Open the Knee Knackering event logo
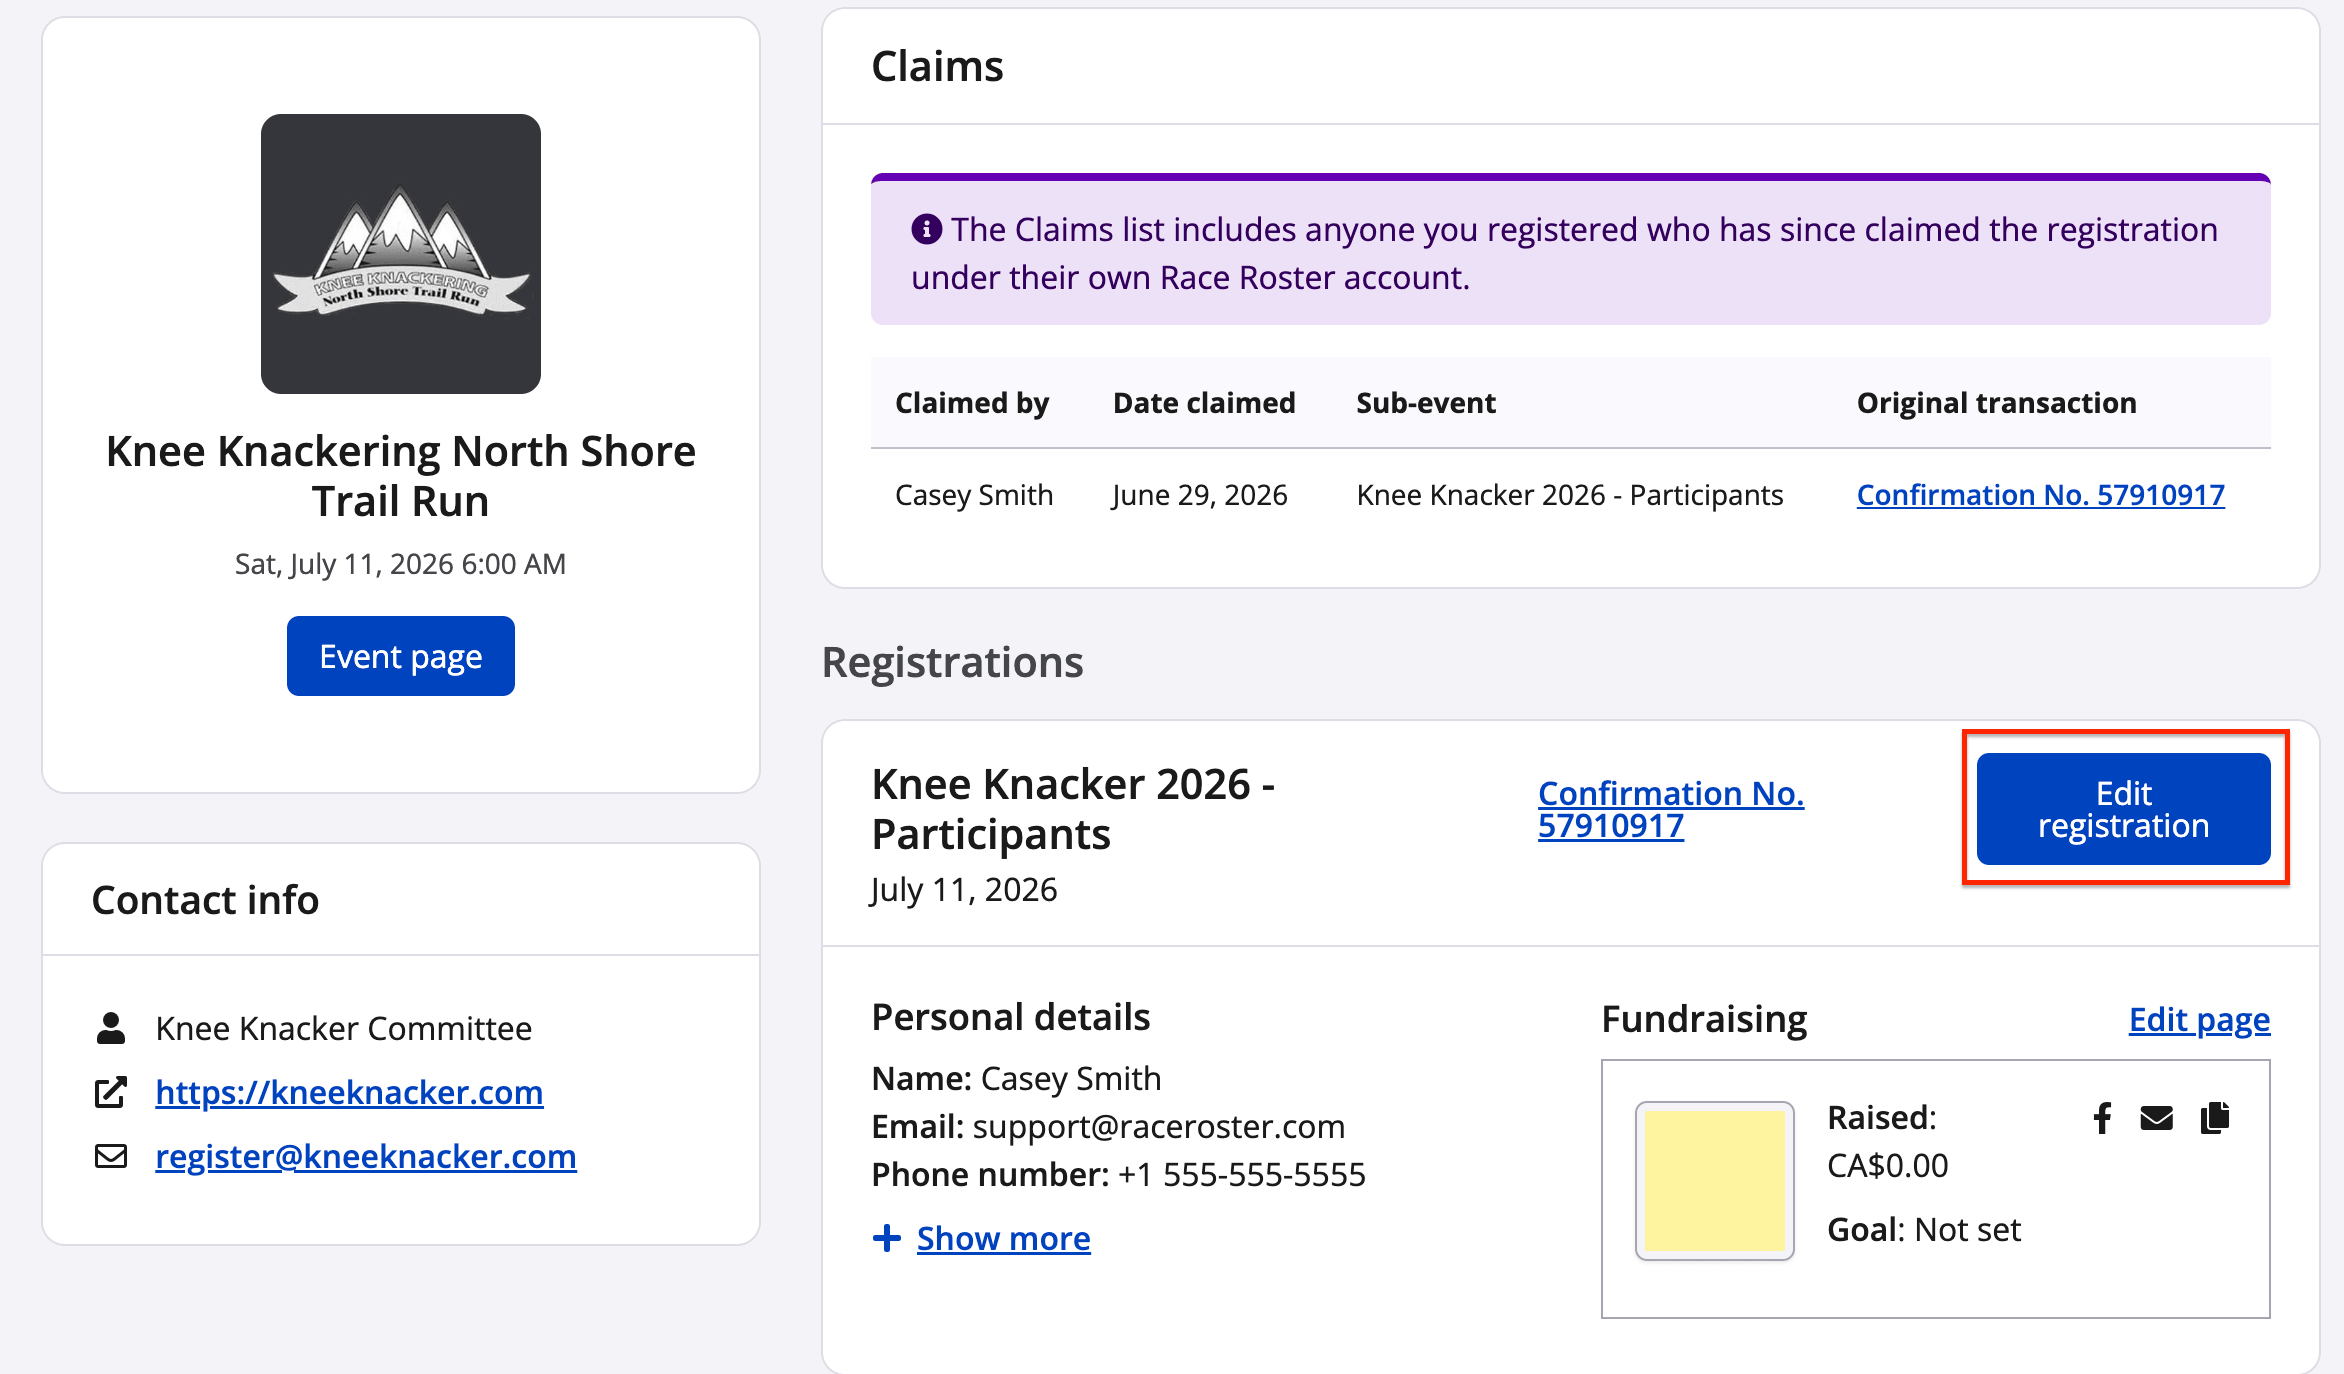2344x1374 pixels. coord(401,254)
